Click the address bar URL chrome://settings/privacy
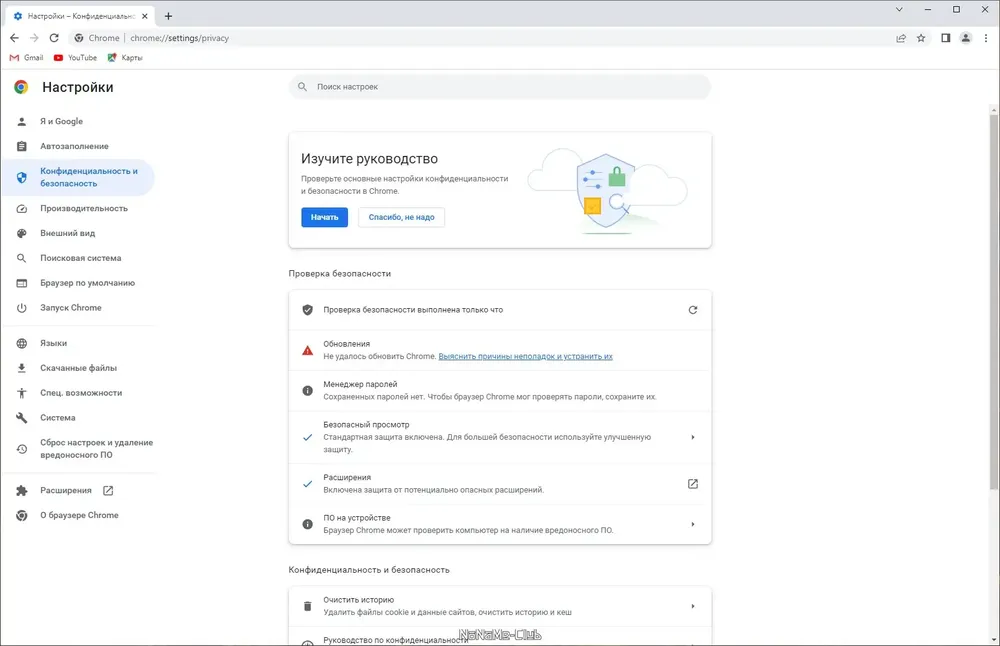The width and height of the screenshot is (1000, 646). 179,38
